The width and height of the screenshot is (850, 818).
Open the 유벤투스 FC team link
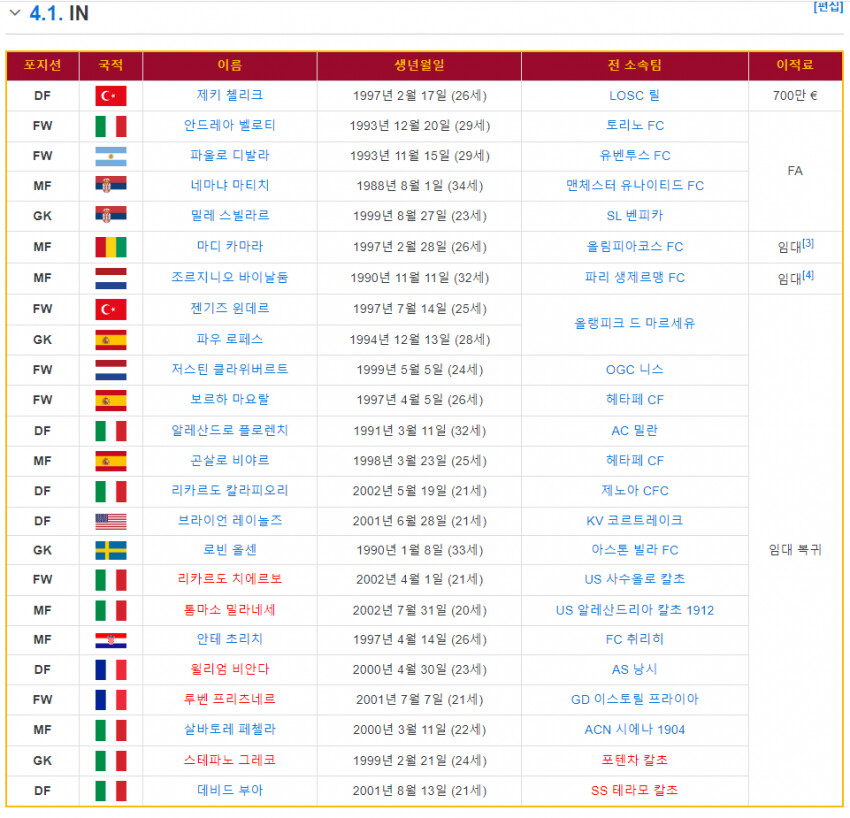(x=634, y=156)
